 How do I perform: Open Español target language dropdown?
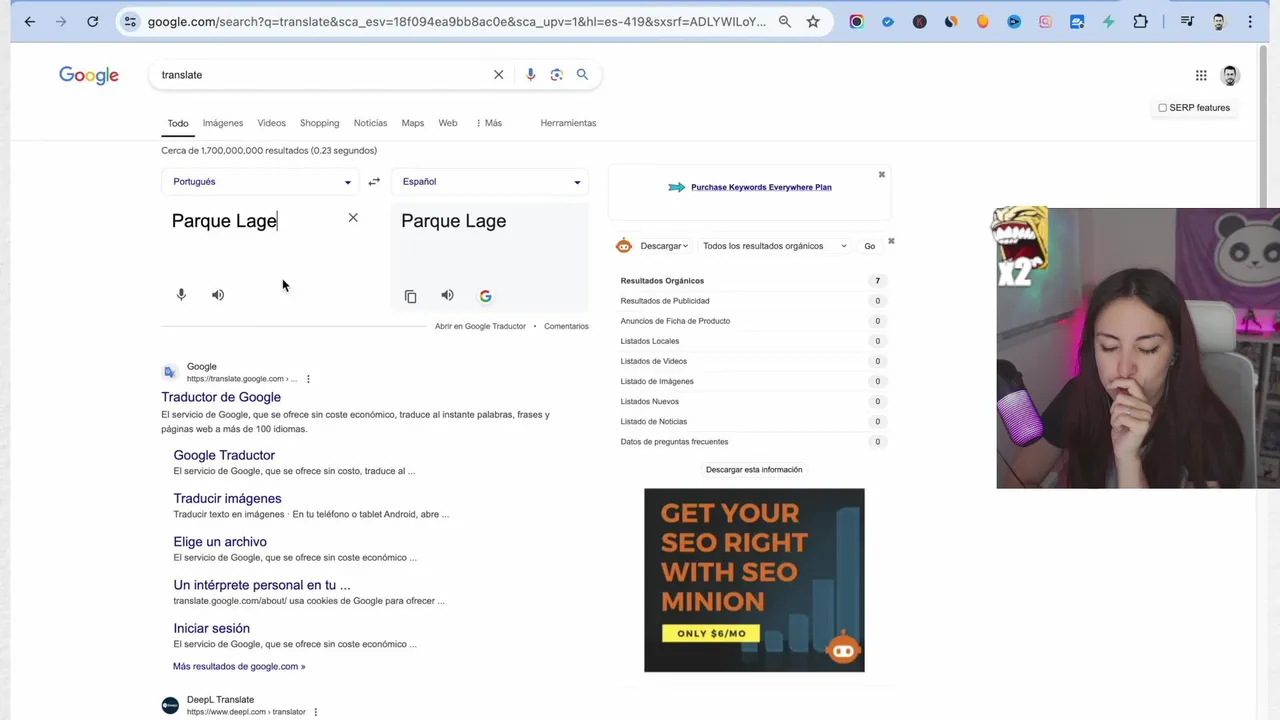click(490, 182)
